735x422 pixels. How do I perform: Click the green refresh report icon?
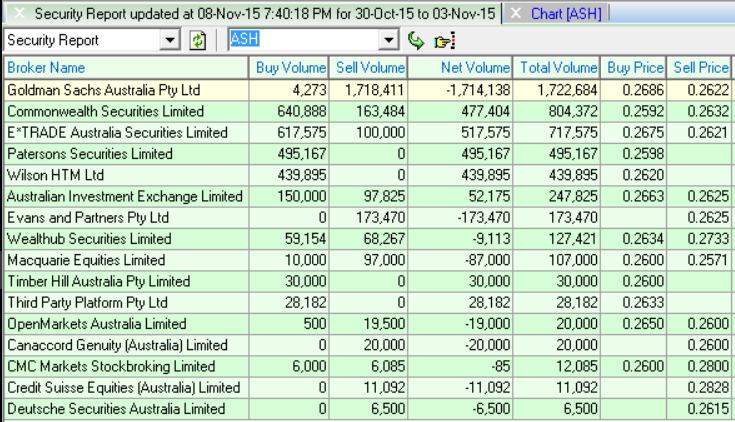[x=198, y=40]
